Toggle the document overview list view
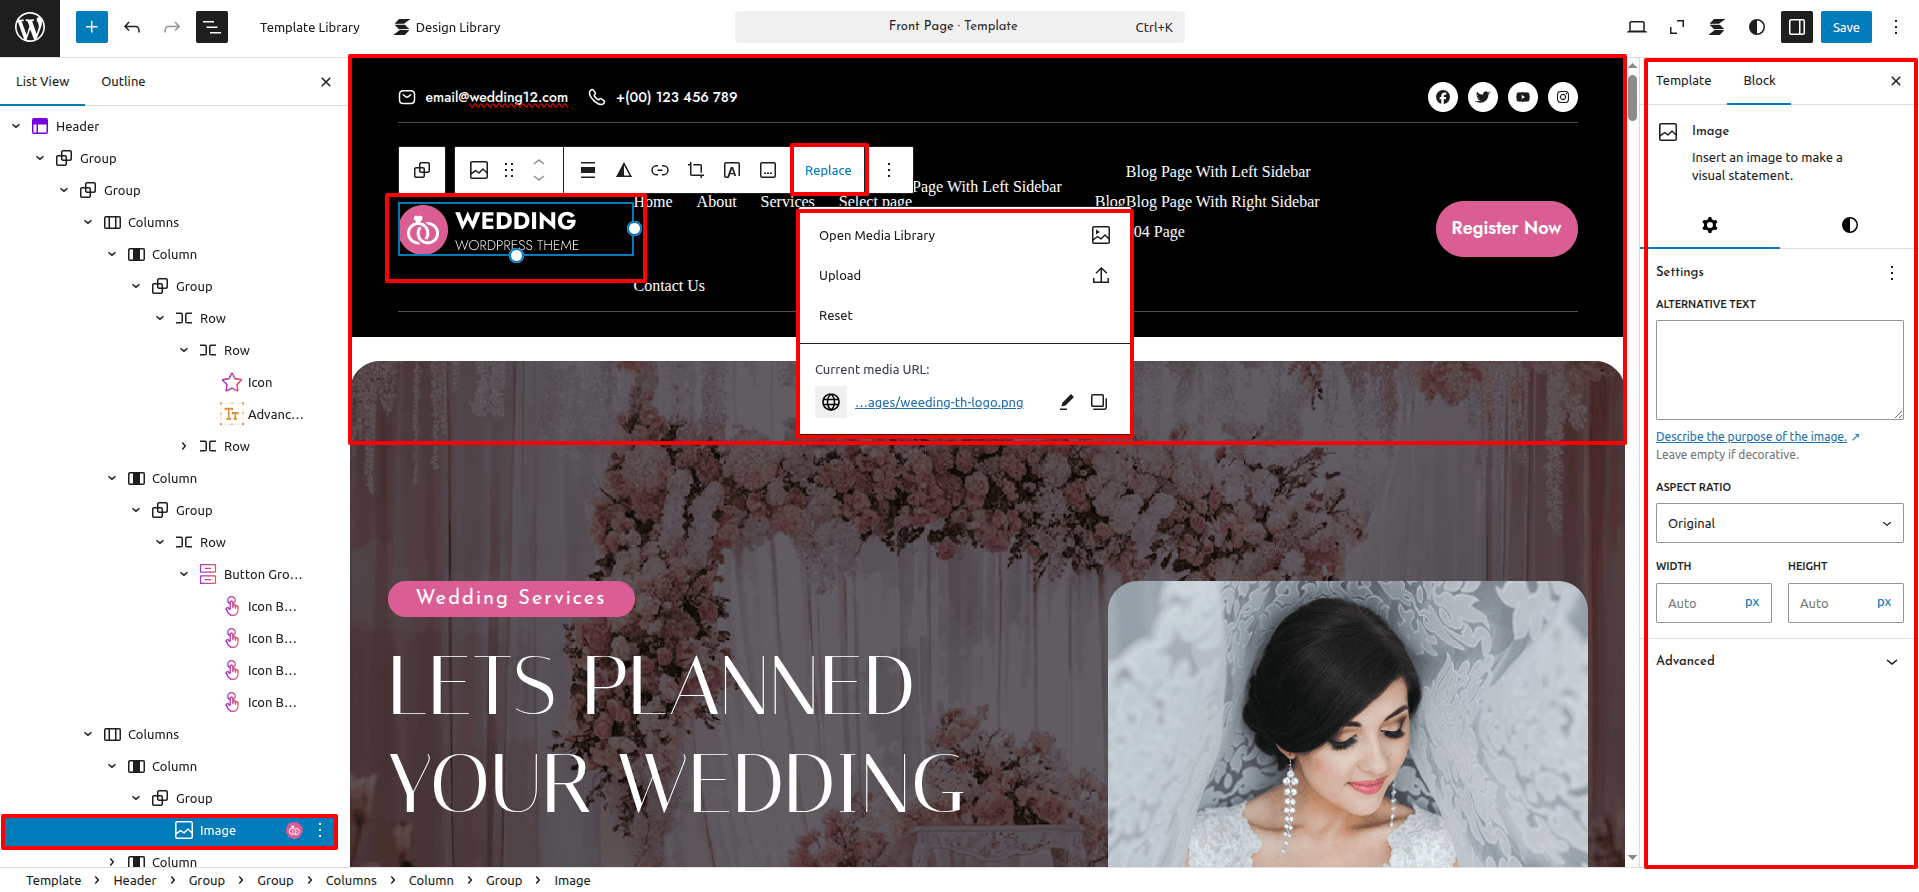The image size is (1919, 892). click(x=212, y=27)
